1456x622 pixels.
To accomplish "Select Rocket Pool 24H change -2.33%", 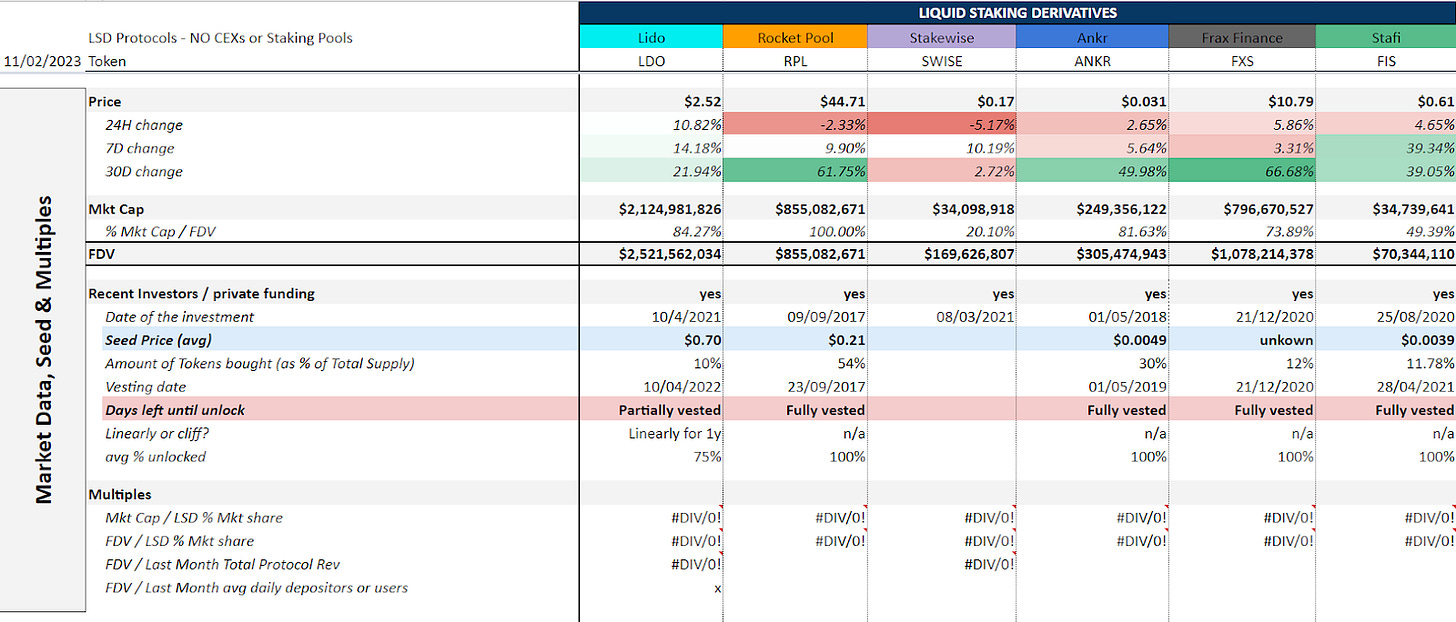I will [796, 125].
